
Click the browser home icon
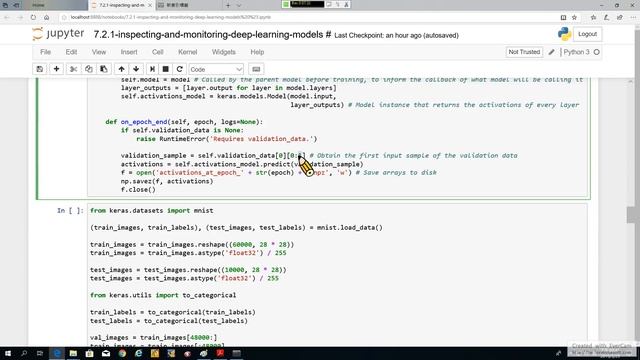[47, 17]
